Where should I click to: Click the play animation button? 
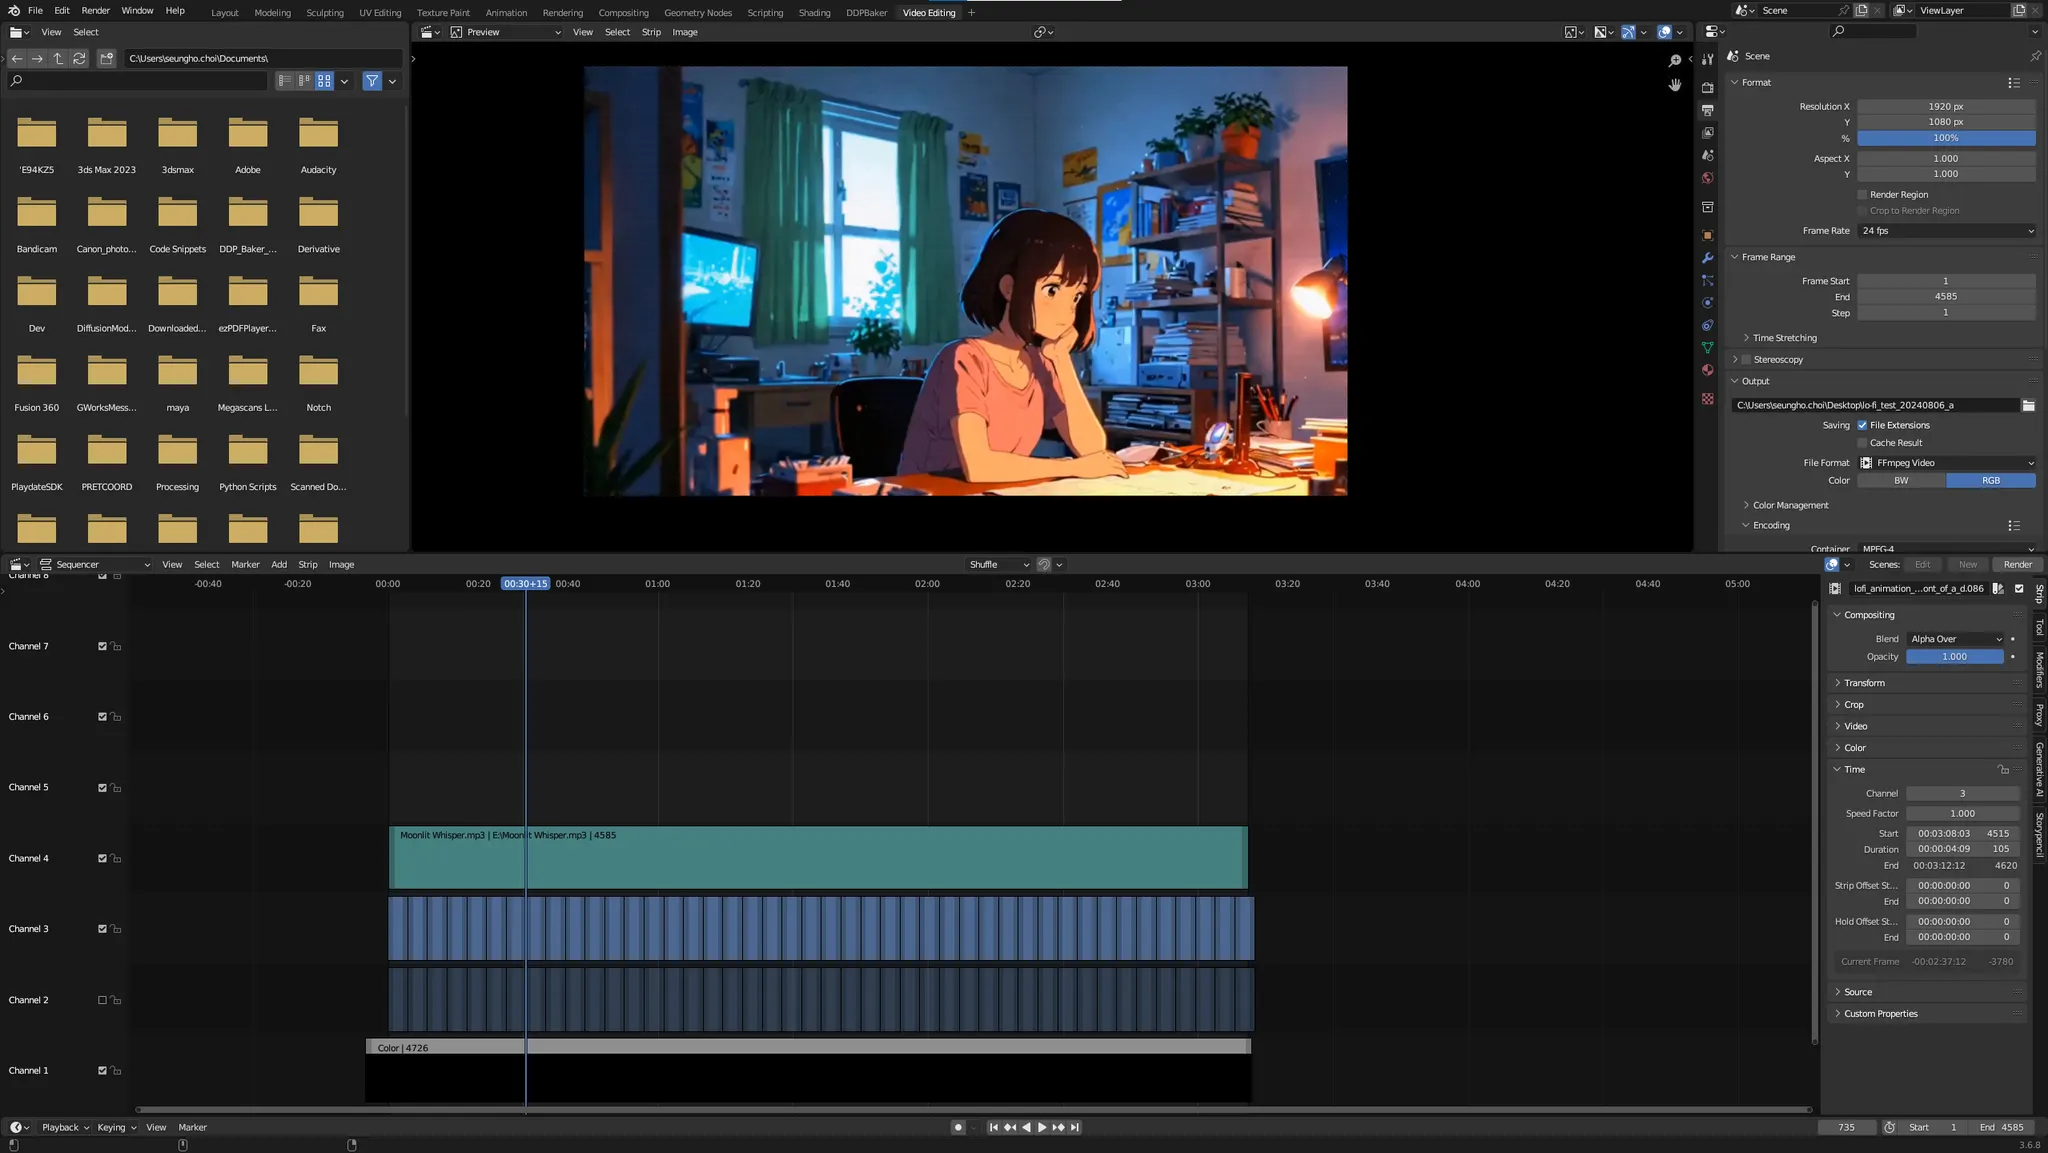tap(1042, 1127)
